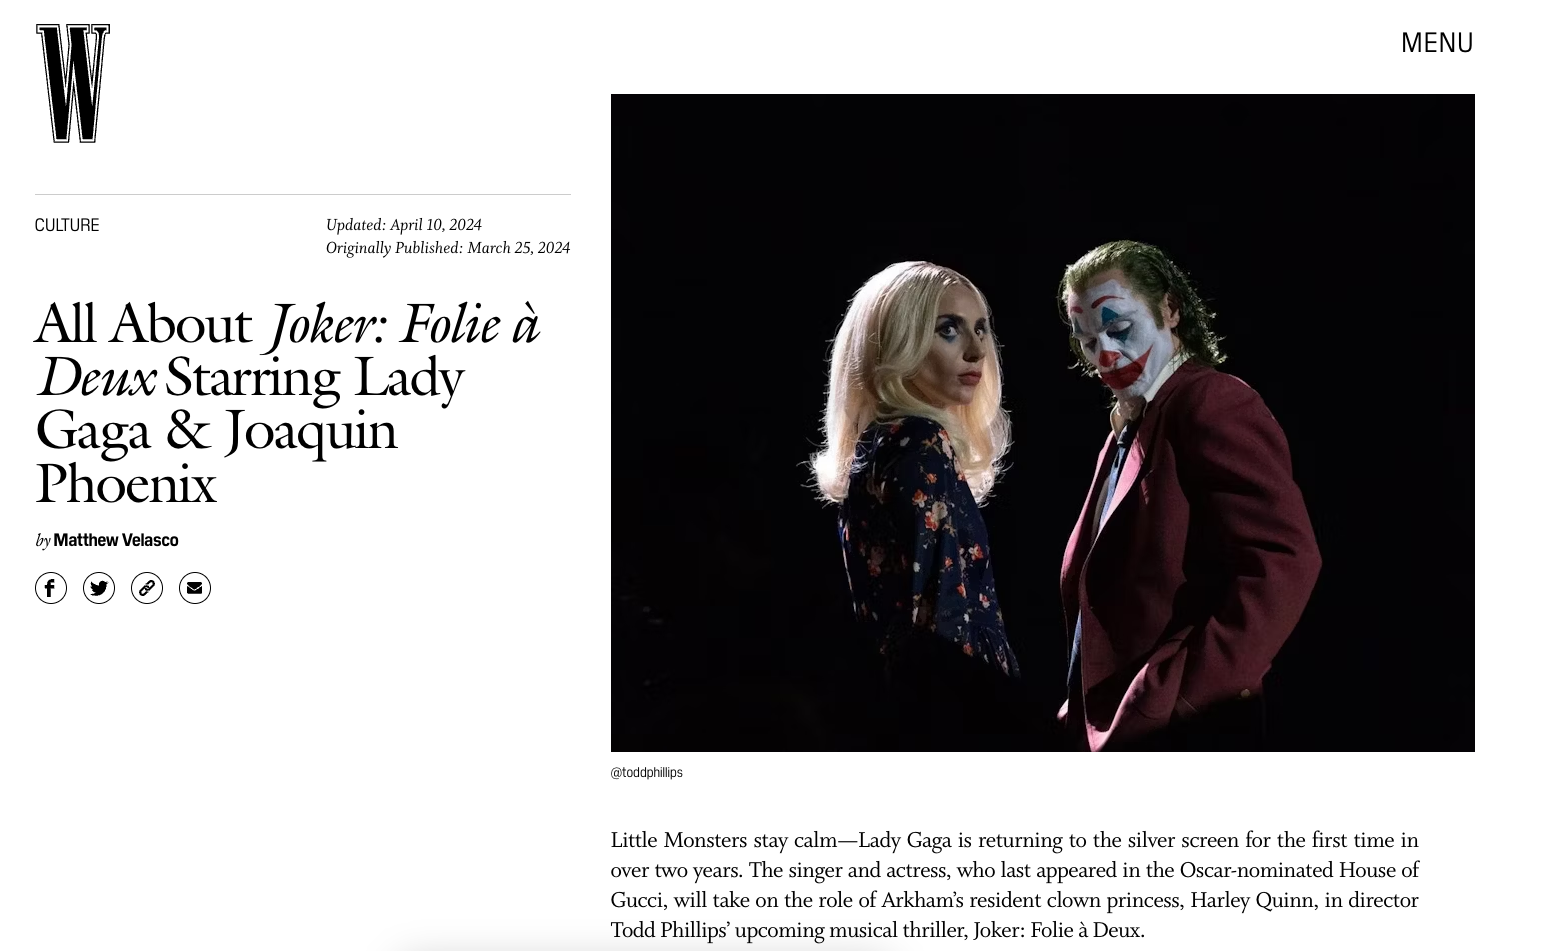Share the article on Twitter
Image resolution: width=1552 pixels, height=951 pixels.
tap(99, 588)
